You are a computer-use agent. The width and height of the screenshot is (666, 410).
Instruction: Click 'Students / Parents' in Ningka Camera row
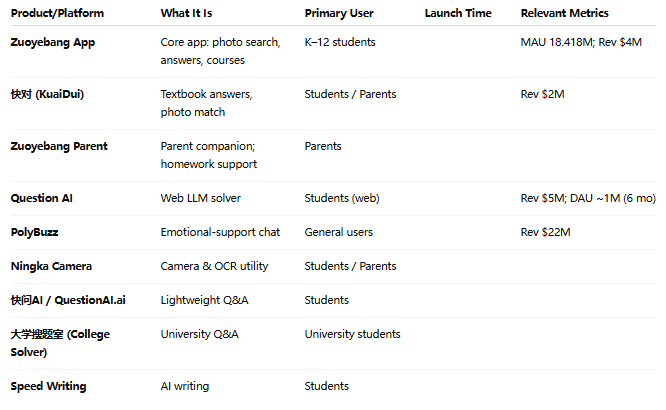tap(350, 266)
